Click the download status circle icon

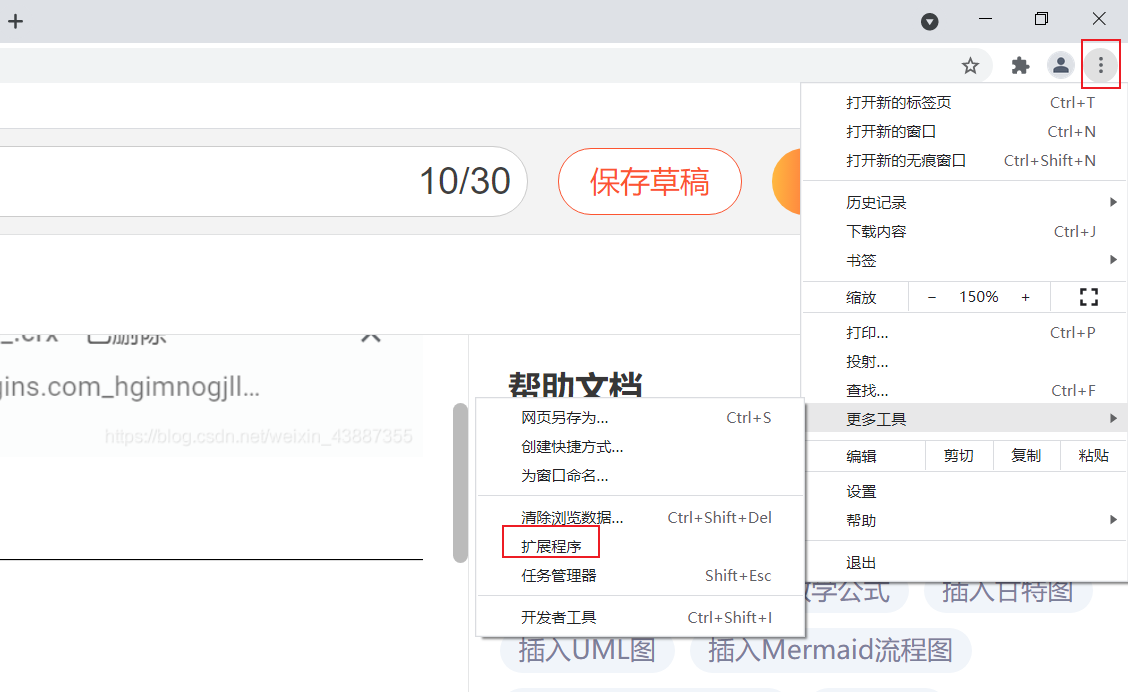929,20
